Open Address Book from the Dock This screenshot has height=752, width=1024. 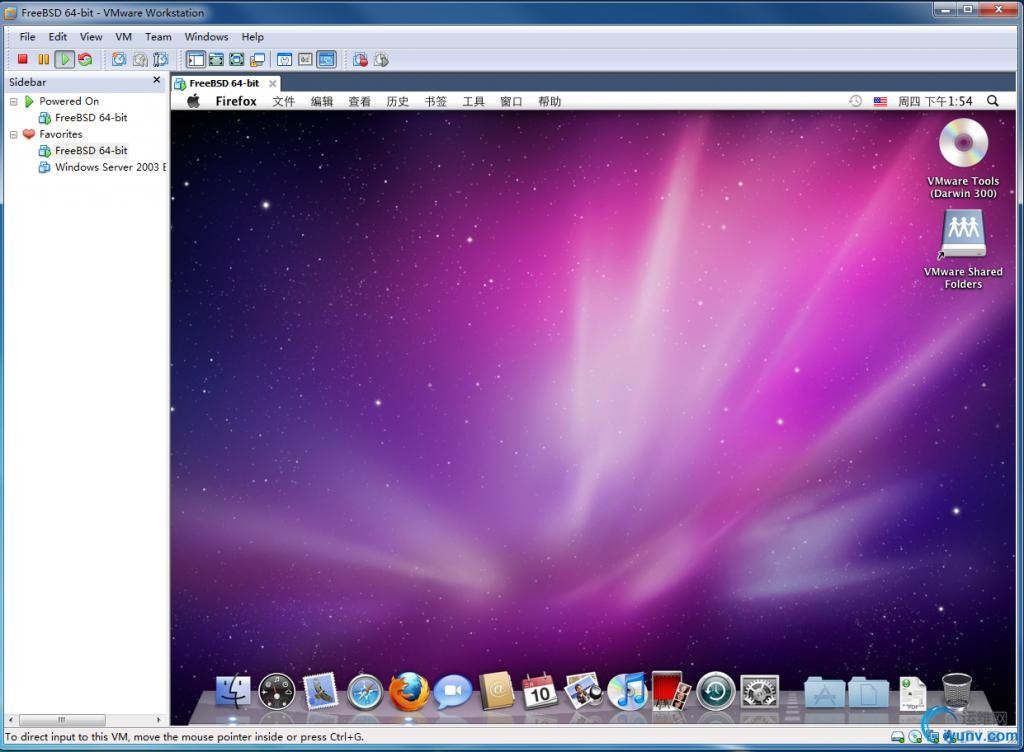(498, 691)
